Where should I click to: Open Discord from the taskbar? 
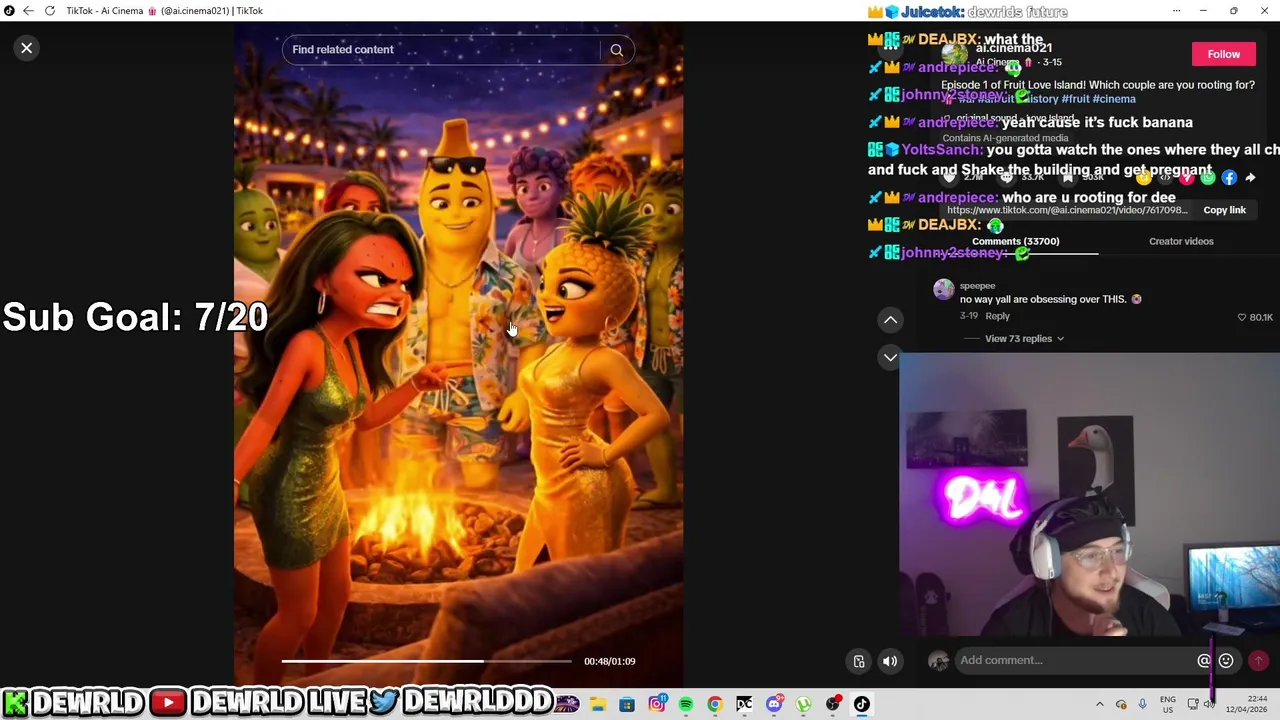point(774,704)
